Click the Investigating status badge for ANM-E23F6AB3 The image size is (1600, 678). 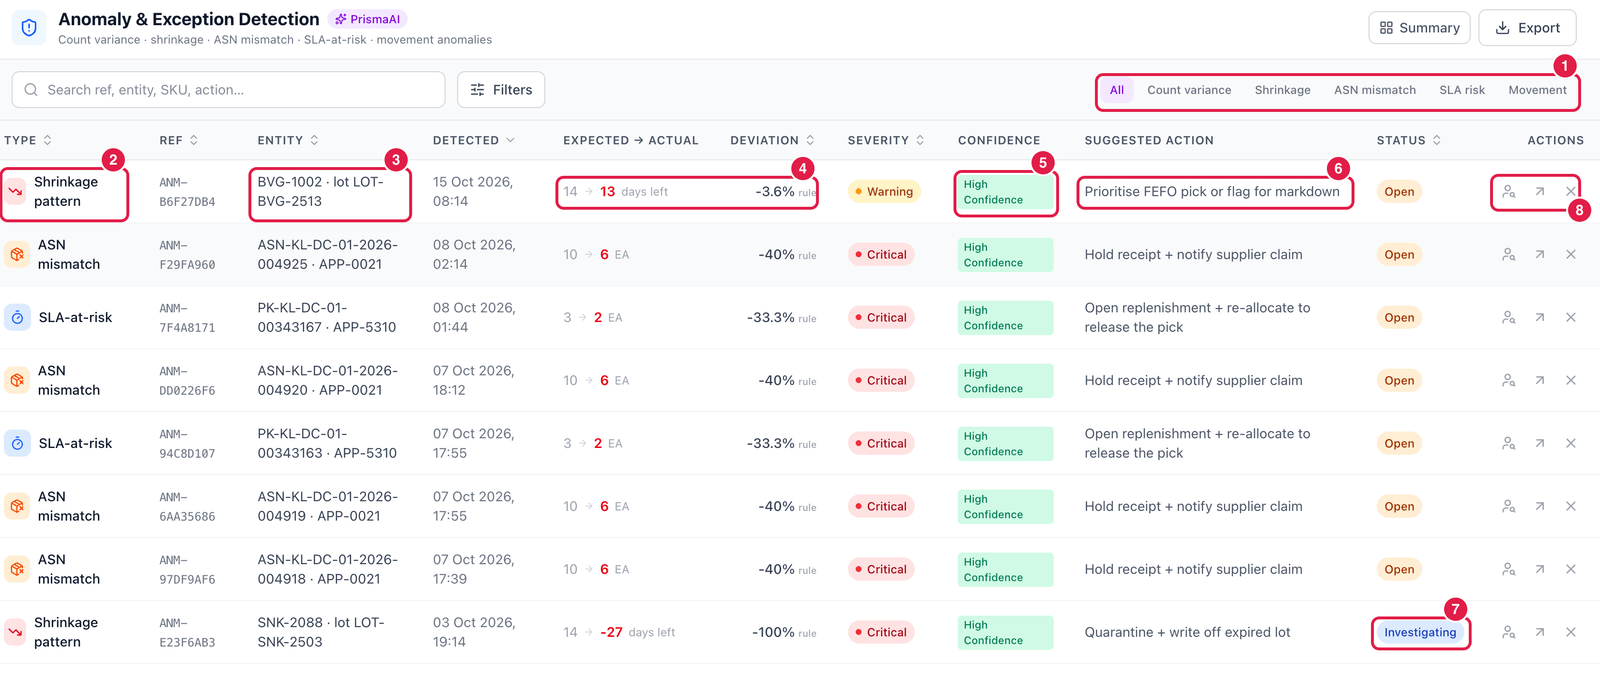click(x=1420, y=633)
